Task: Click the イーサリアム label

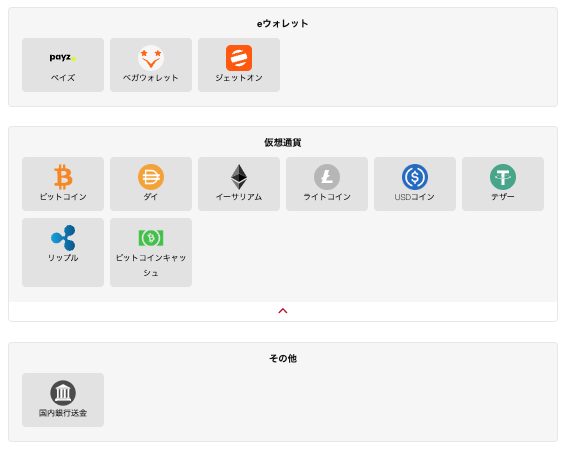Action: point(239,197)
